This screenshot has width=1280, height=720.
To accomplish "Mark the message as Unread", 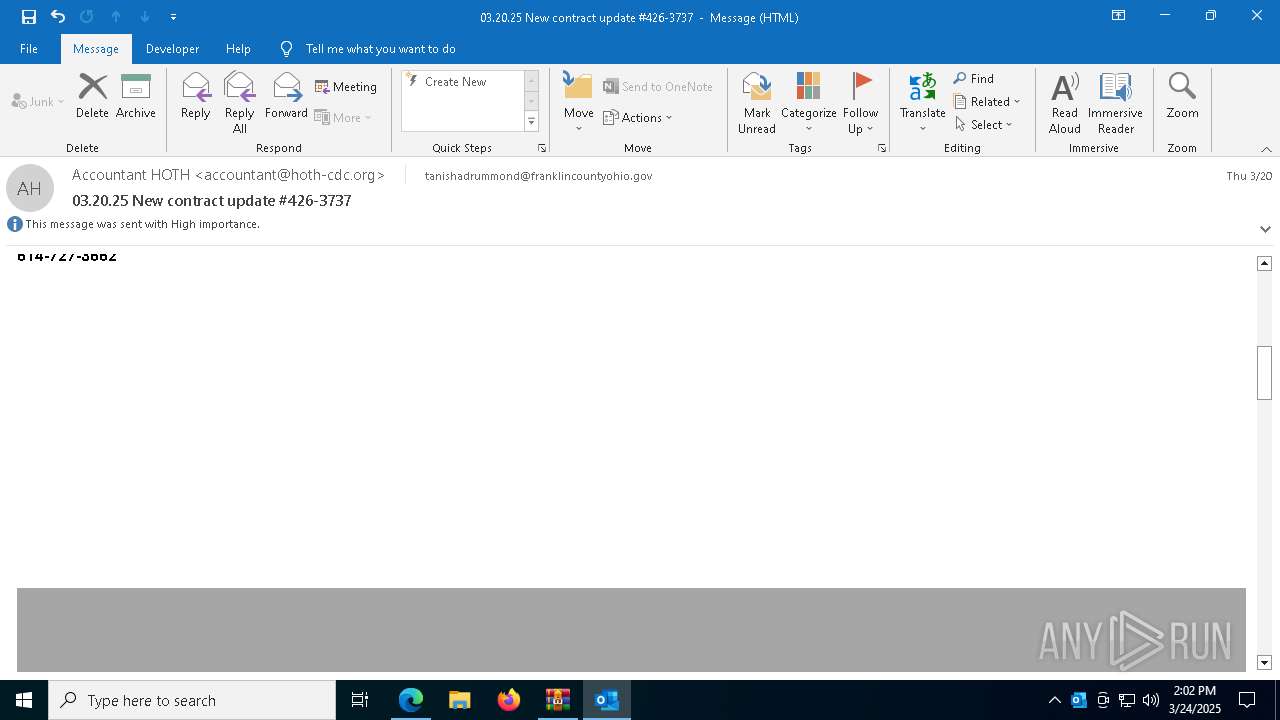I will point(757,103).
